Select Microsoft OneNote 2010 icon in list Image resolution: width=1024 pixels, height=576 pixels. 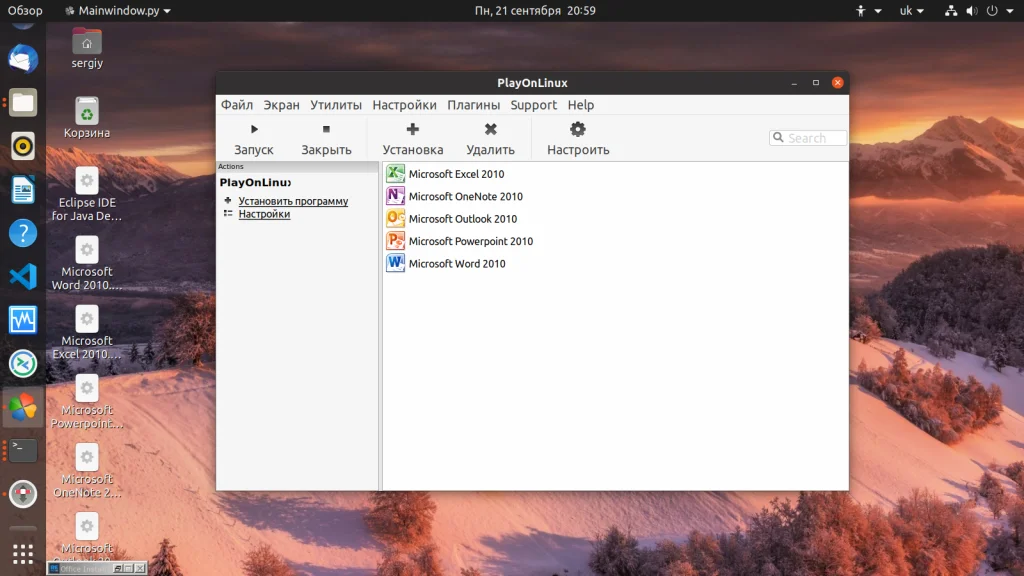(x=395, y=196)
